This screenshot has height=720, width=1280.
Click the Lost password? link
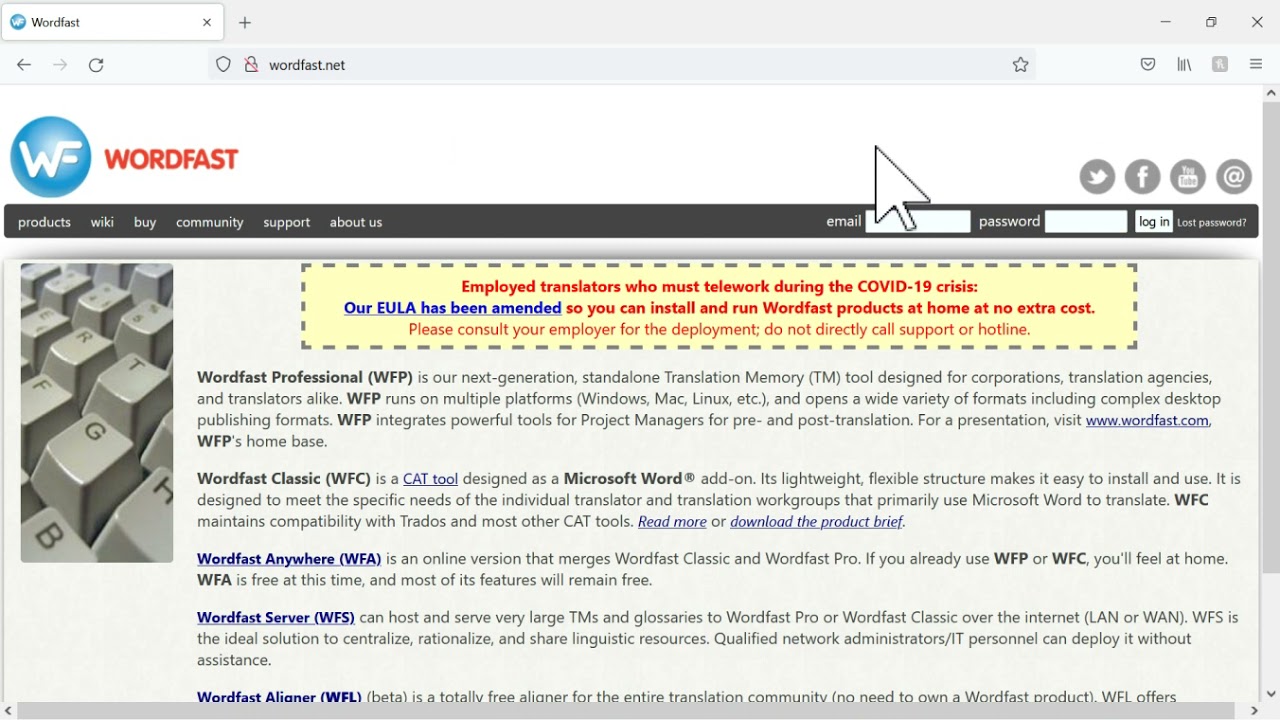point(1212,223)
